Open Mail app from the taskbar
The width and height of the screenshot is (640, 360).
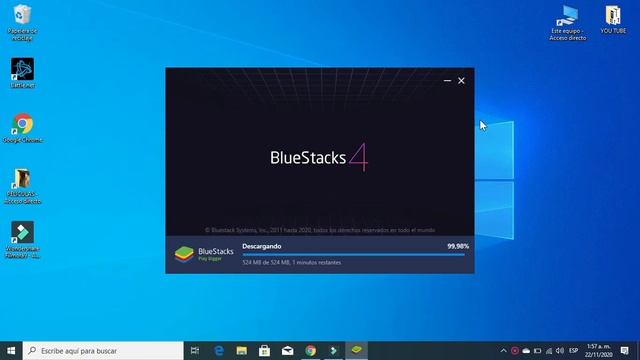point(287,351)
